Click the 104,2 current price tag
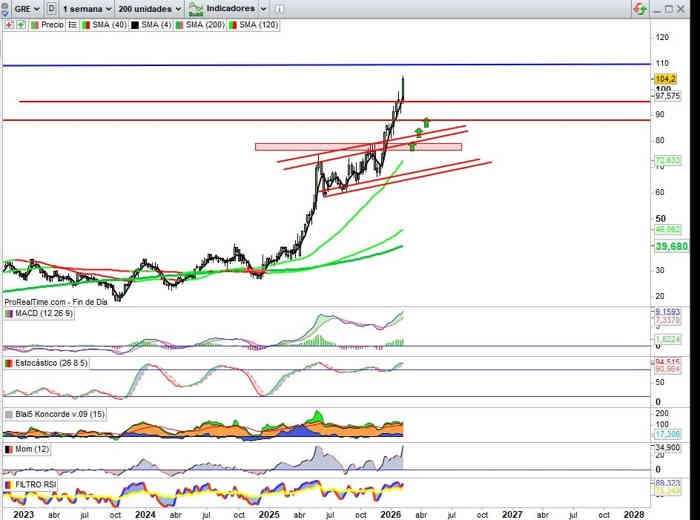Image resolution: width=700 pixels, height=520 pixels. point(667,78)
